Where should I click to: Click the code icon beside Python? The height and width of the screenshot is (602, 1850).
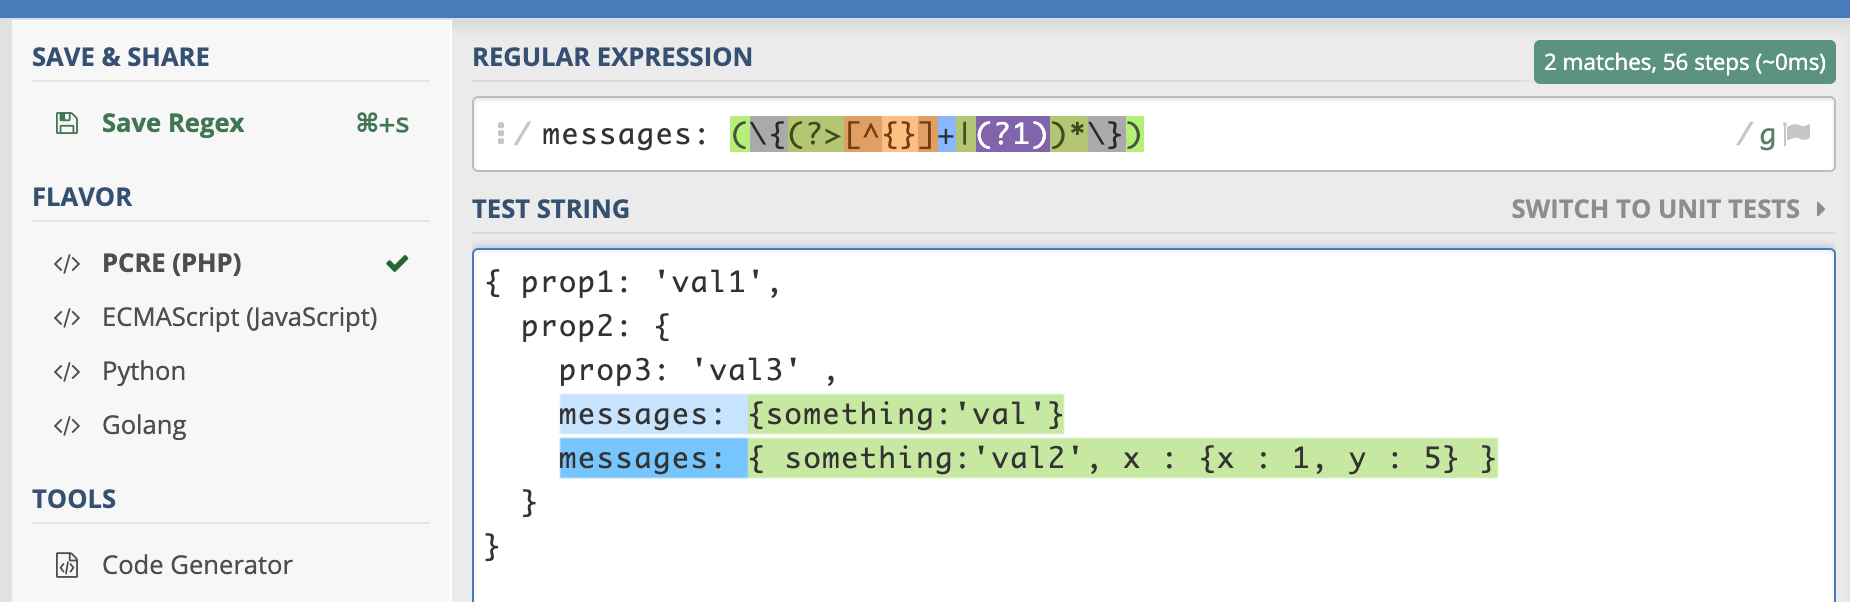pyautogui.click(x=65, y=371)
